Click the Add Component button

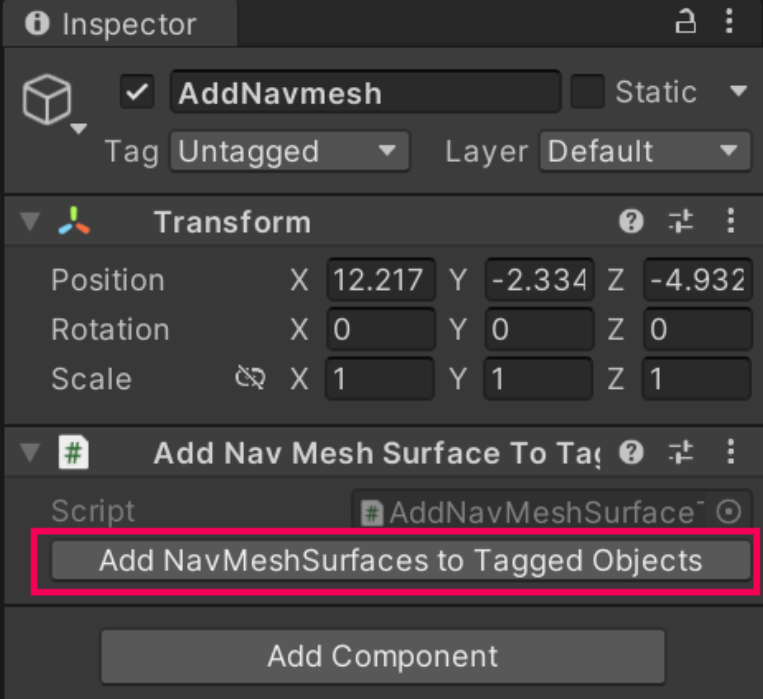point(382,657)
